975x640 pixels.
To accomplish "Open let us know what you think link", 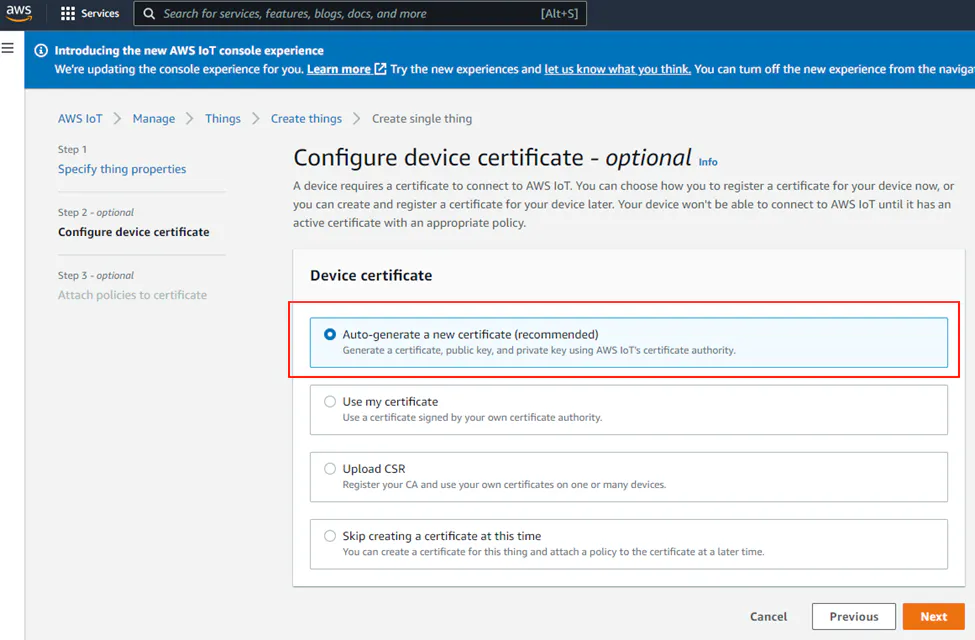I will pos(617,69).
